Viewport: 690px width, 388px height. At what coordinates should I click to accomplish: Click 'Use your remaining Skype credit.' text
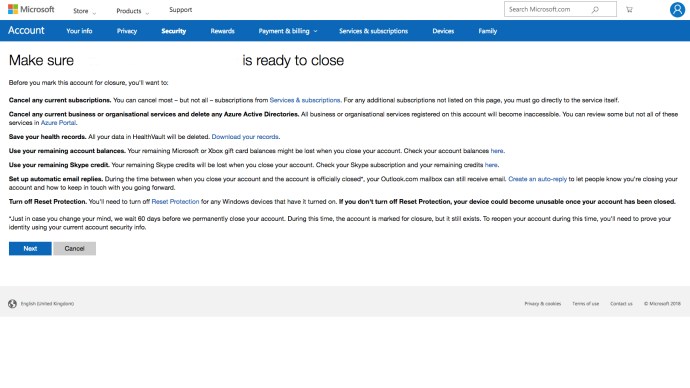59,165
